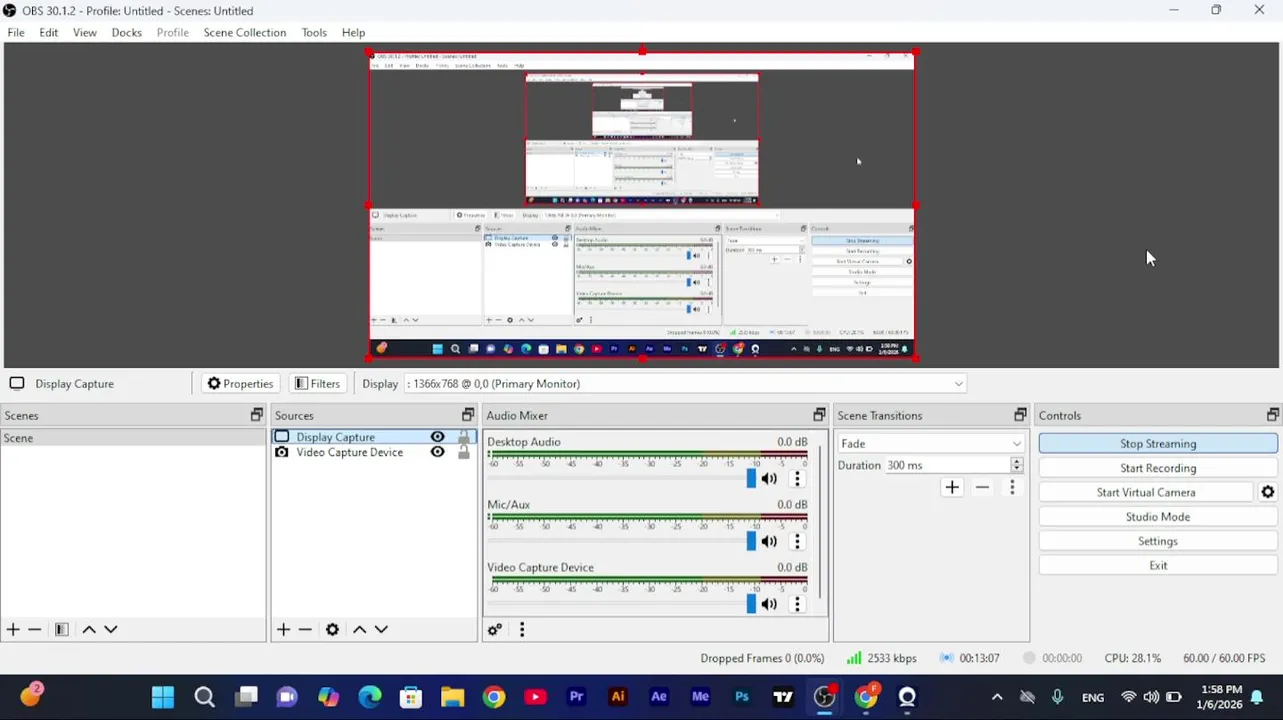Move source down arrow in Sources dock

381,629
